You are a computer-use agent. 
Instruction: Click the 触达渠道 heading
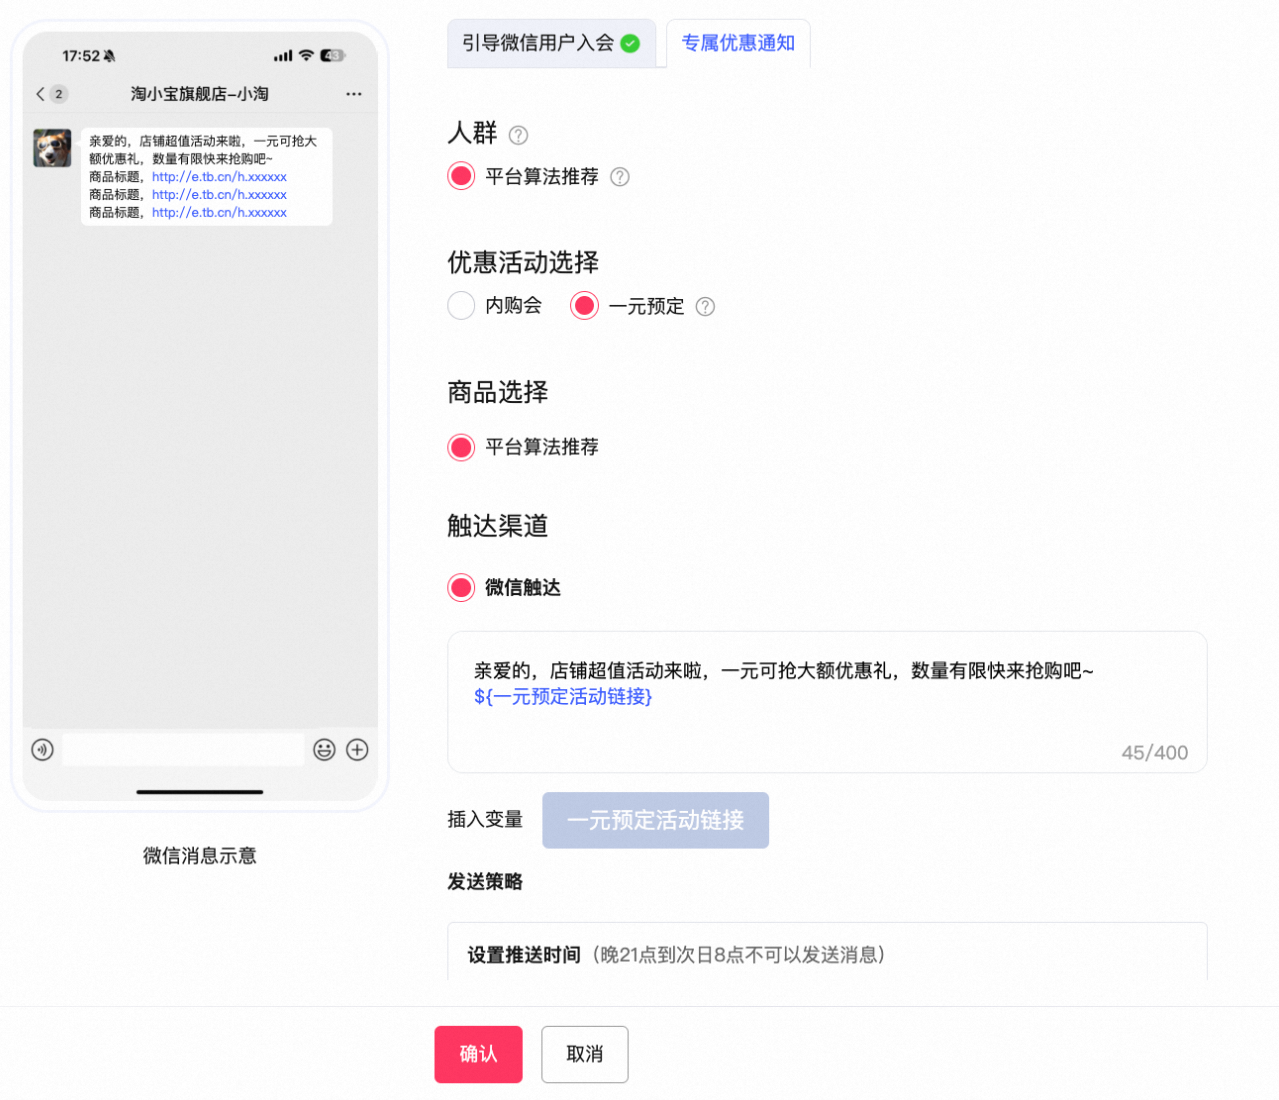(x=498, y=526)
